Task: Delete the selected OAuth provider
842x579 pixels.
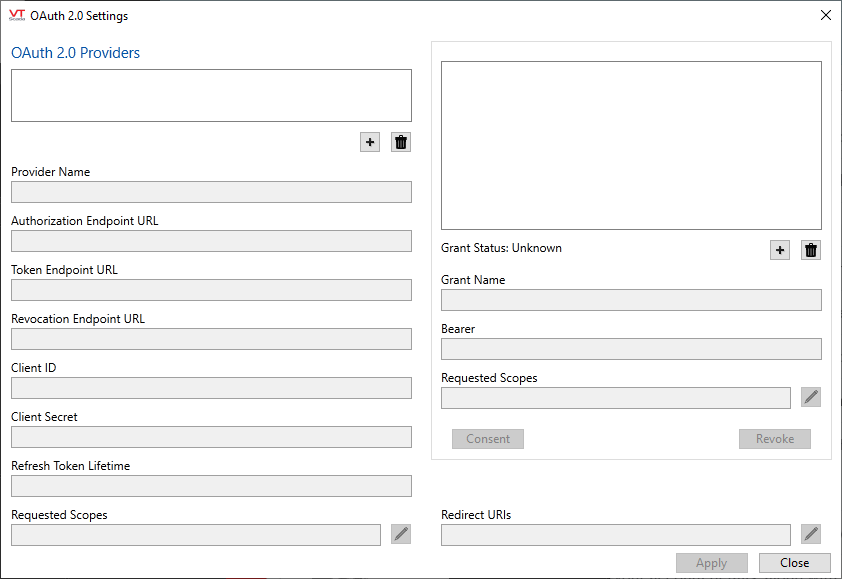Action: point(401,142)
